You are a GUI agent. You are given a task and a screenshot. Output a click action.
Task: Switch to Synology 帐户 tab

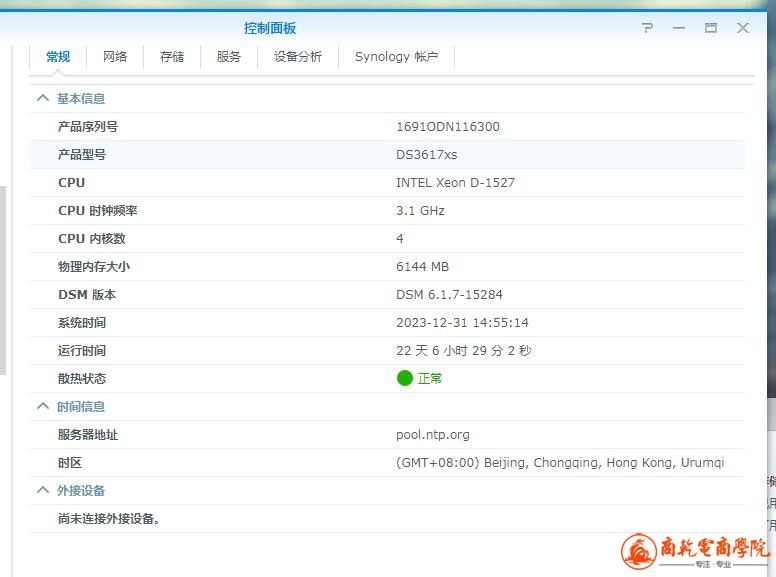(x=396, y=57)
